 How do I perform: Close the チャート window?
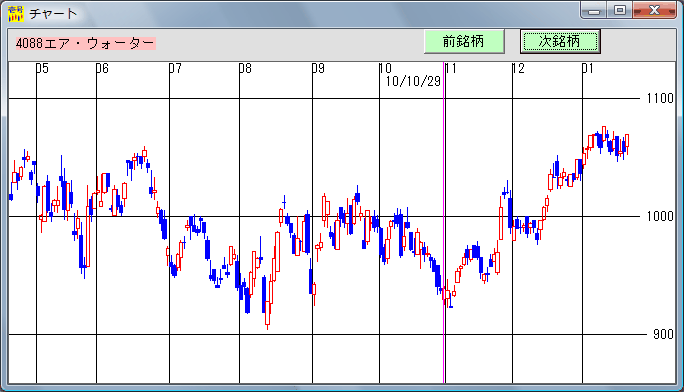[654, 10]
